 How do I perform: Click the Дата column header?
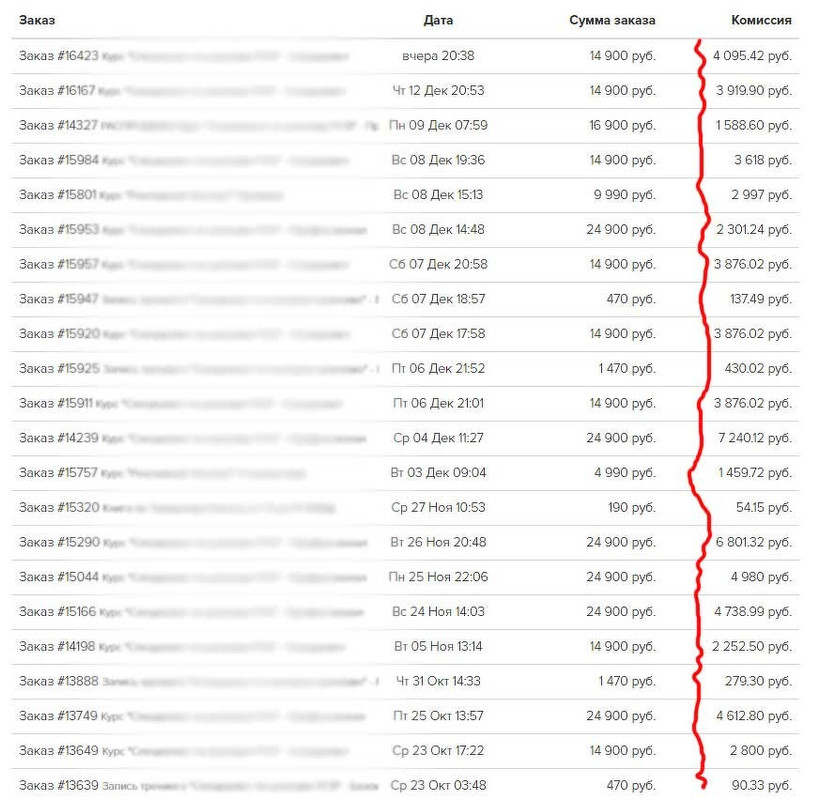438,20
